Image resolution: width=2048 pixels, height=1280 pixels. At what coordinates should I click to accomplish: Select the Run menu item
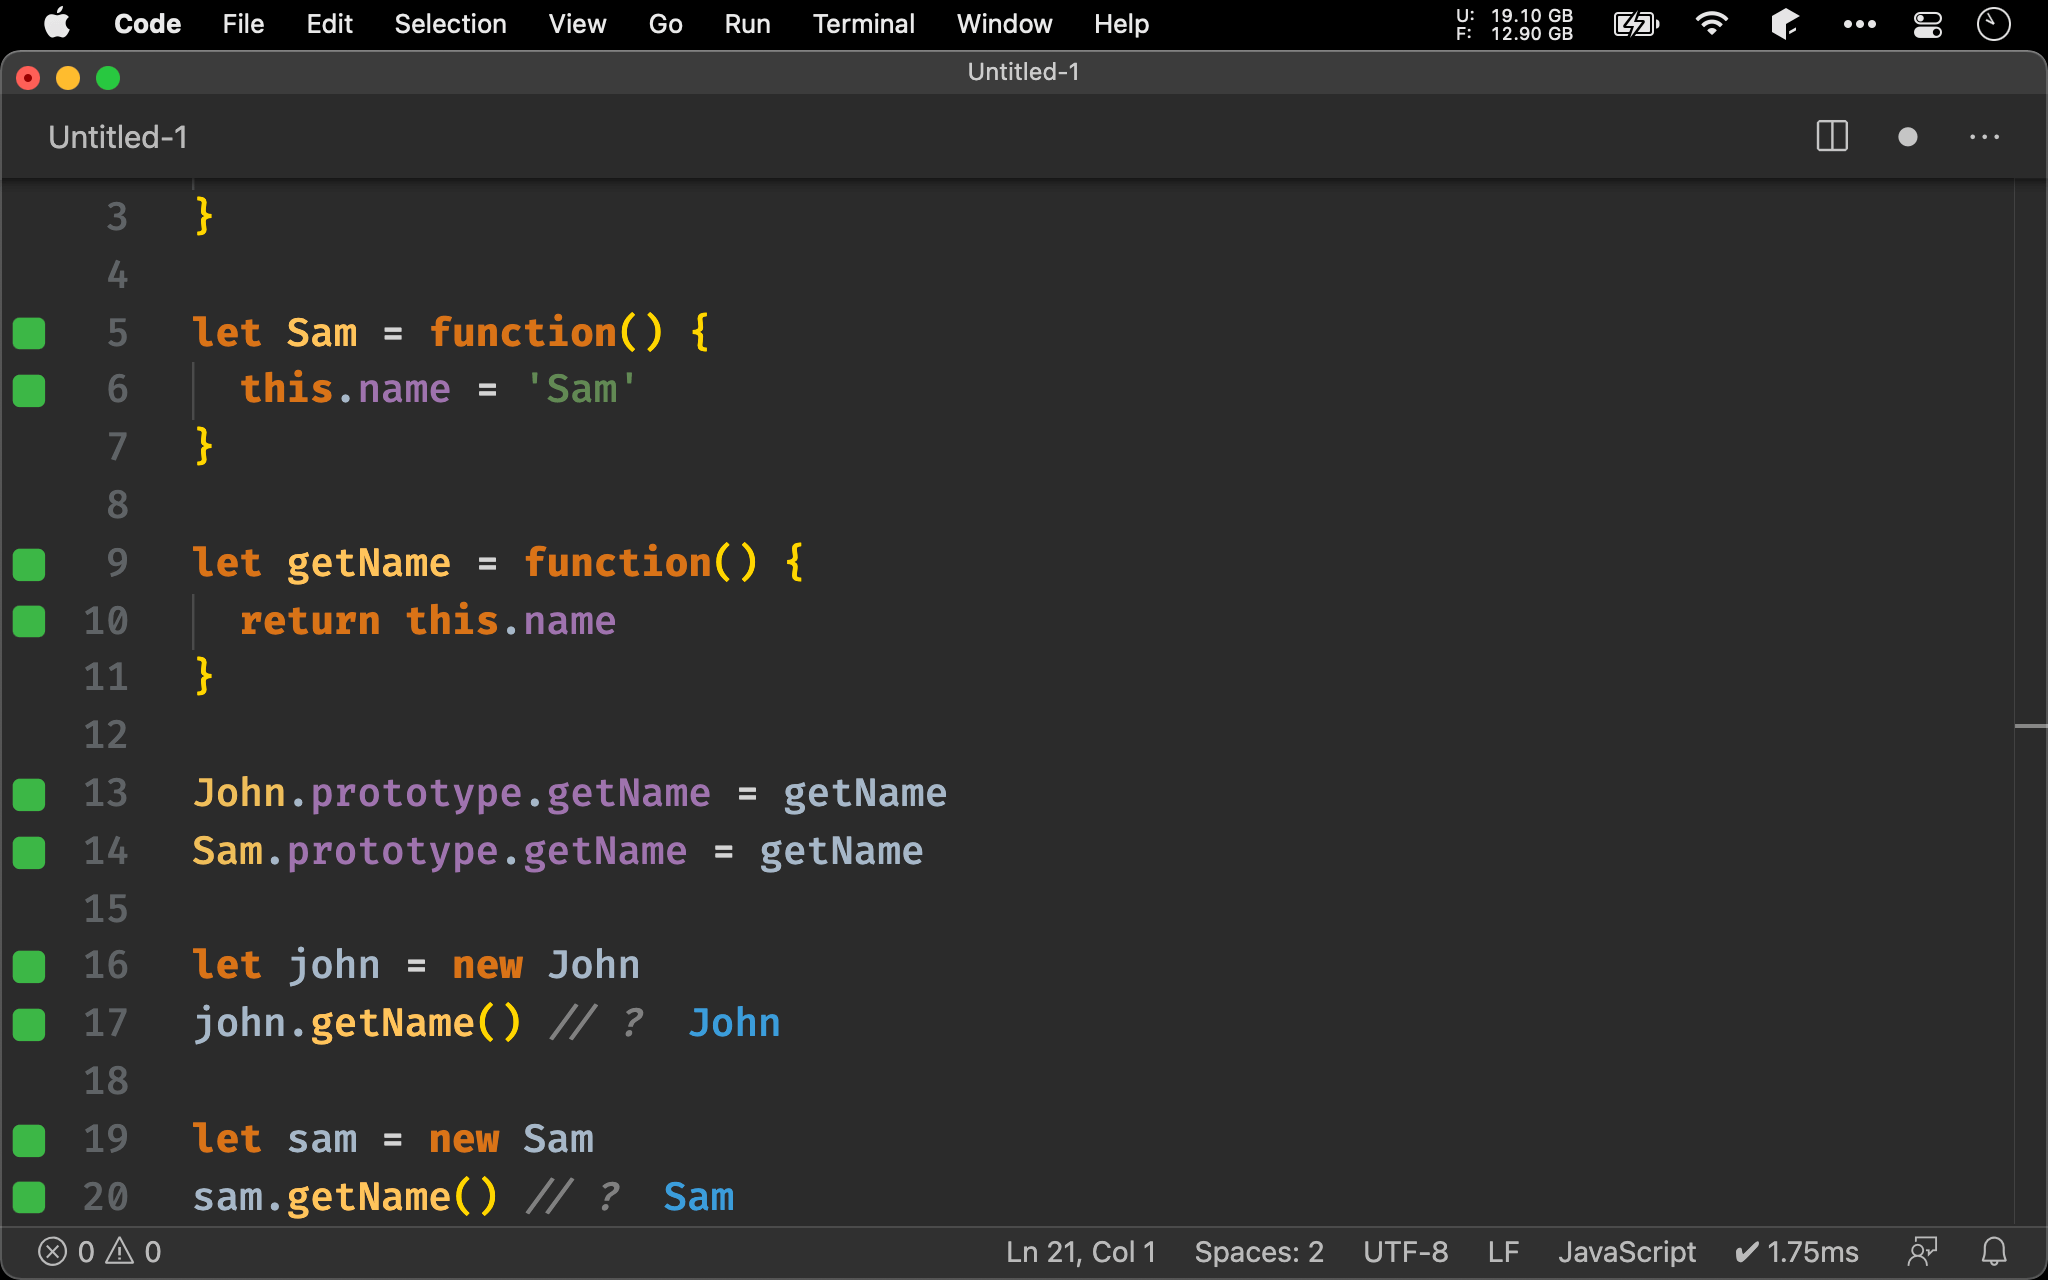pos(746,24)
